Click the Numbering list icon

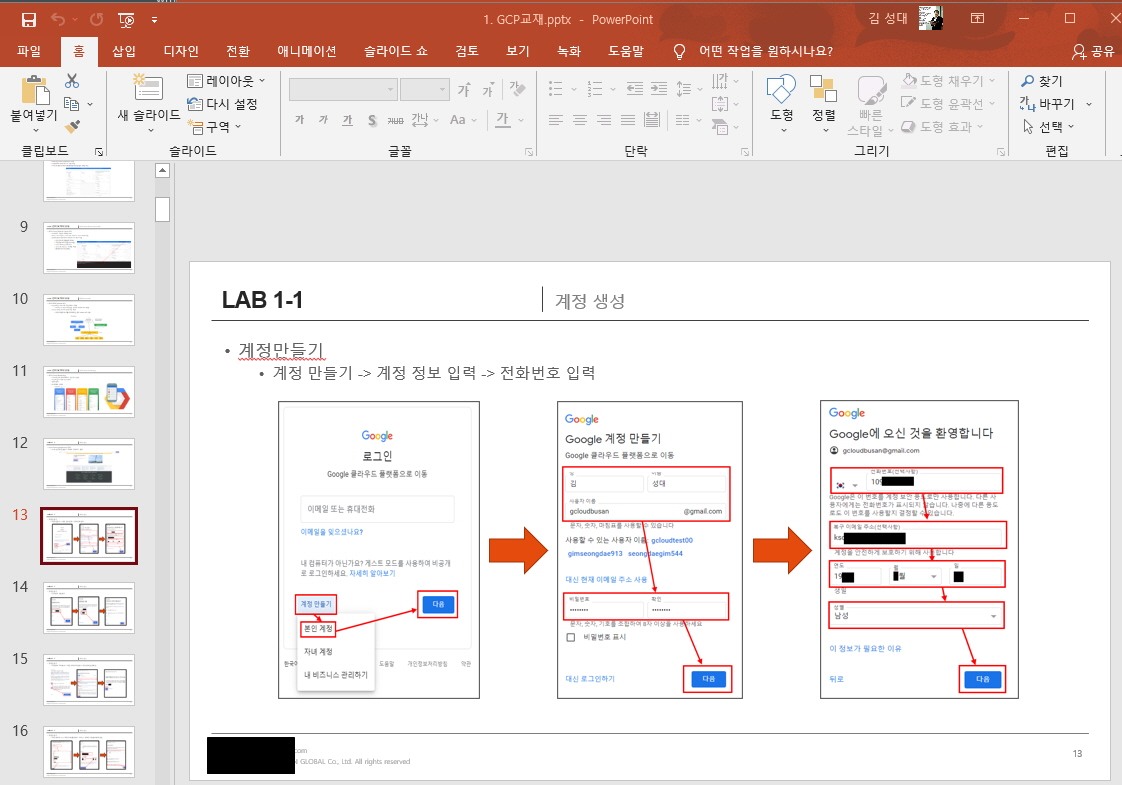pyautogui.click(x=595, y=89)
